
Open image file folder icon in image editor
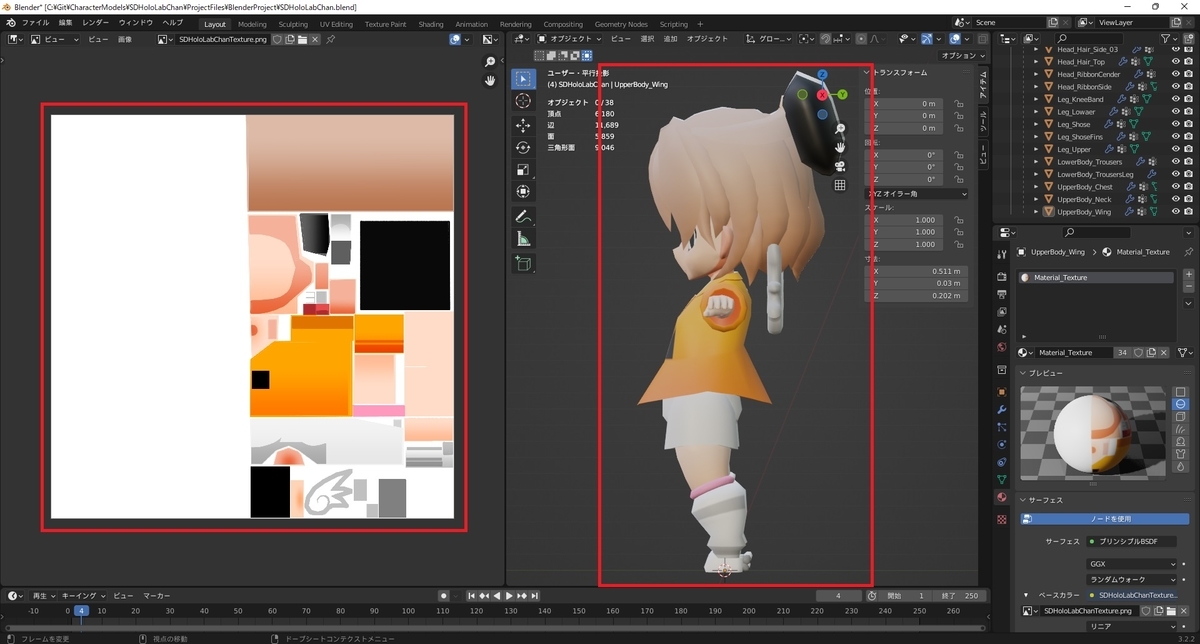point(301,40)
